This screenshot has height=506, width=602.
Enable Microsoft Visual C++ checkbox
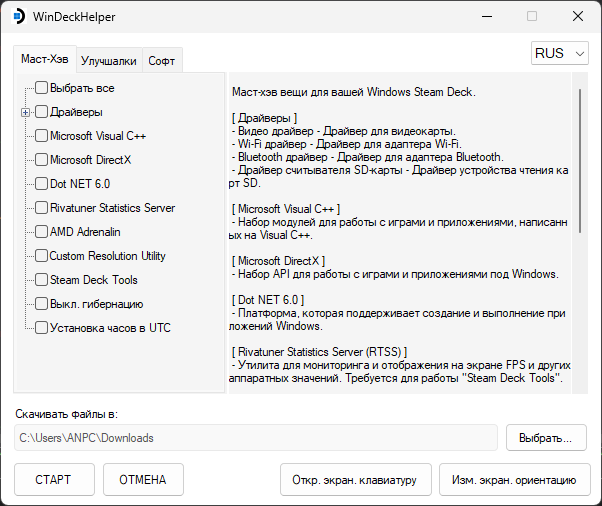pos(41,136)
